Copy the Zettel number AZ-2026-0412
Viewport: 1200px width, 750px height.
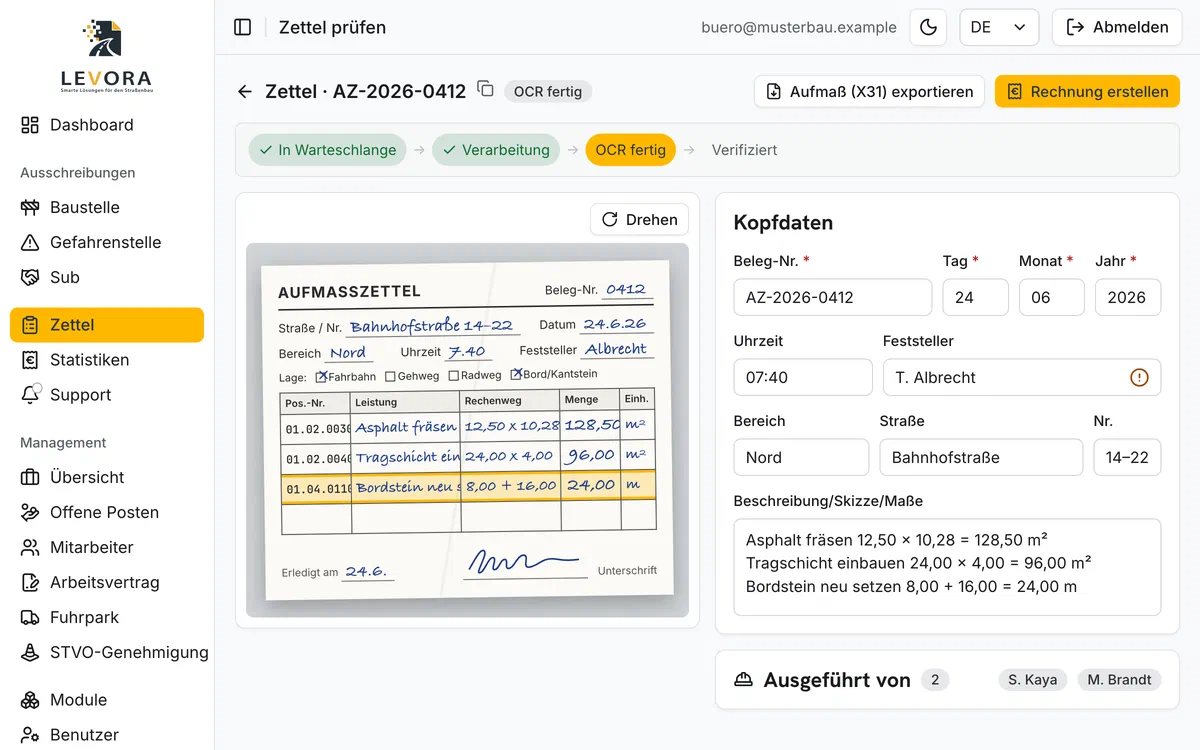(x=486, y=89)
